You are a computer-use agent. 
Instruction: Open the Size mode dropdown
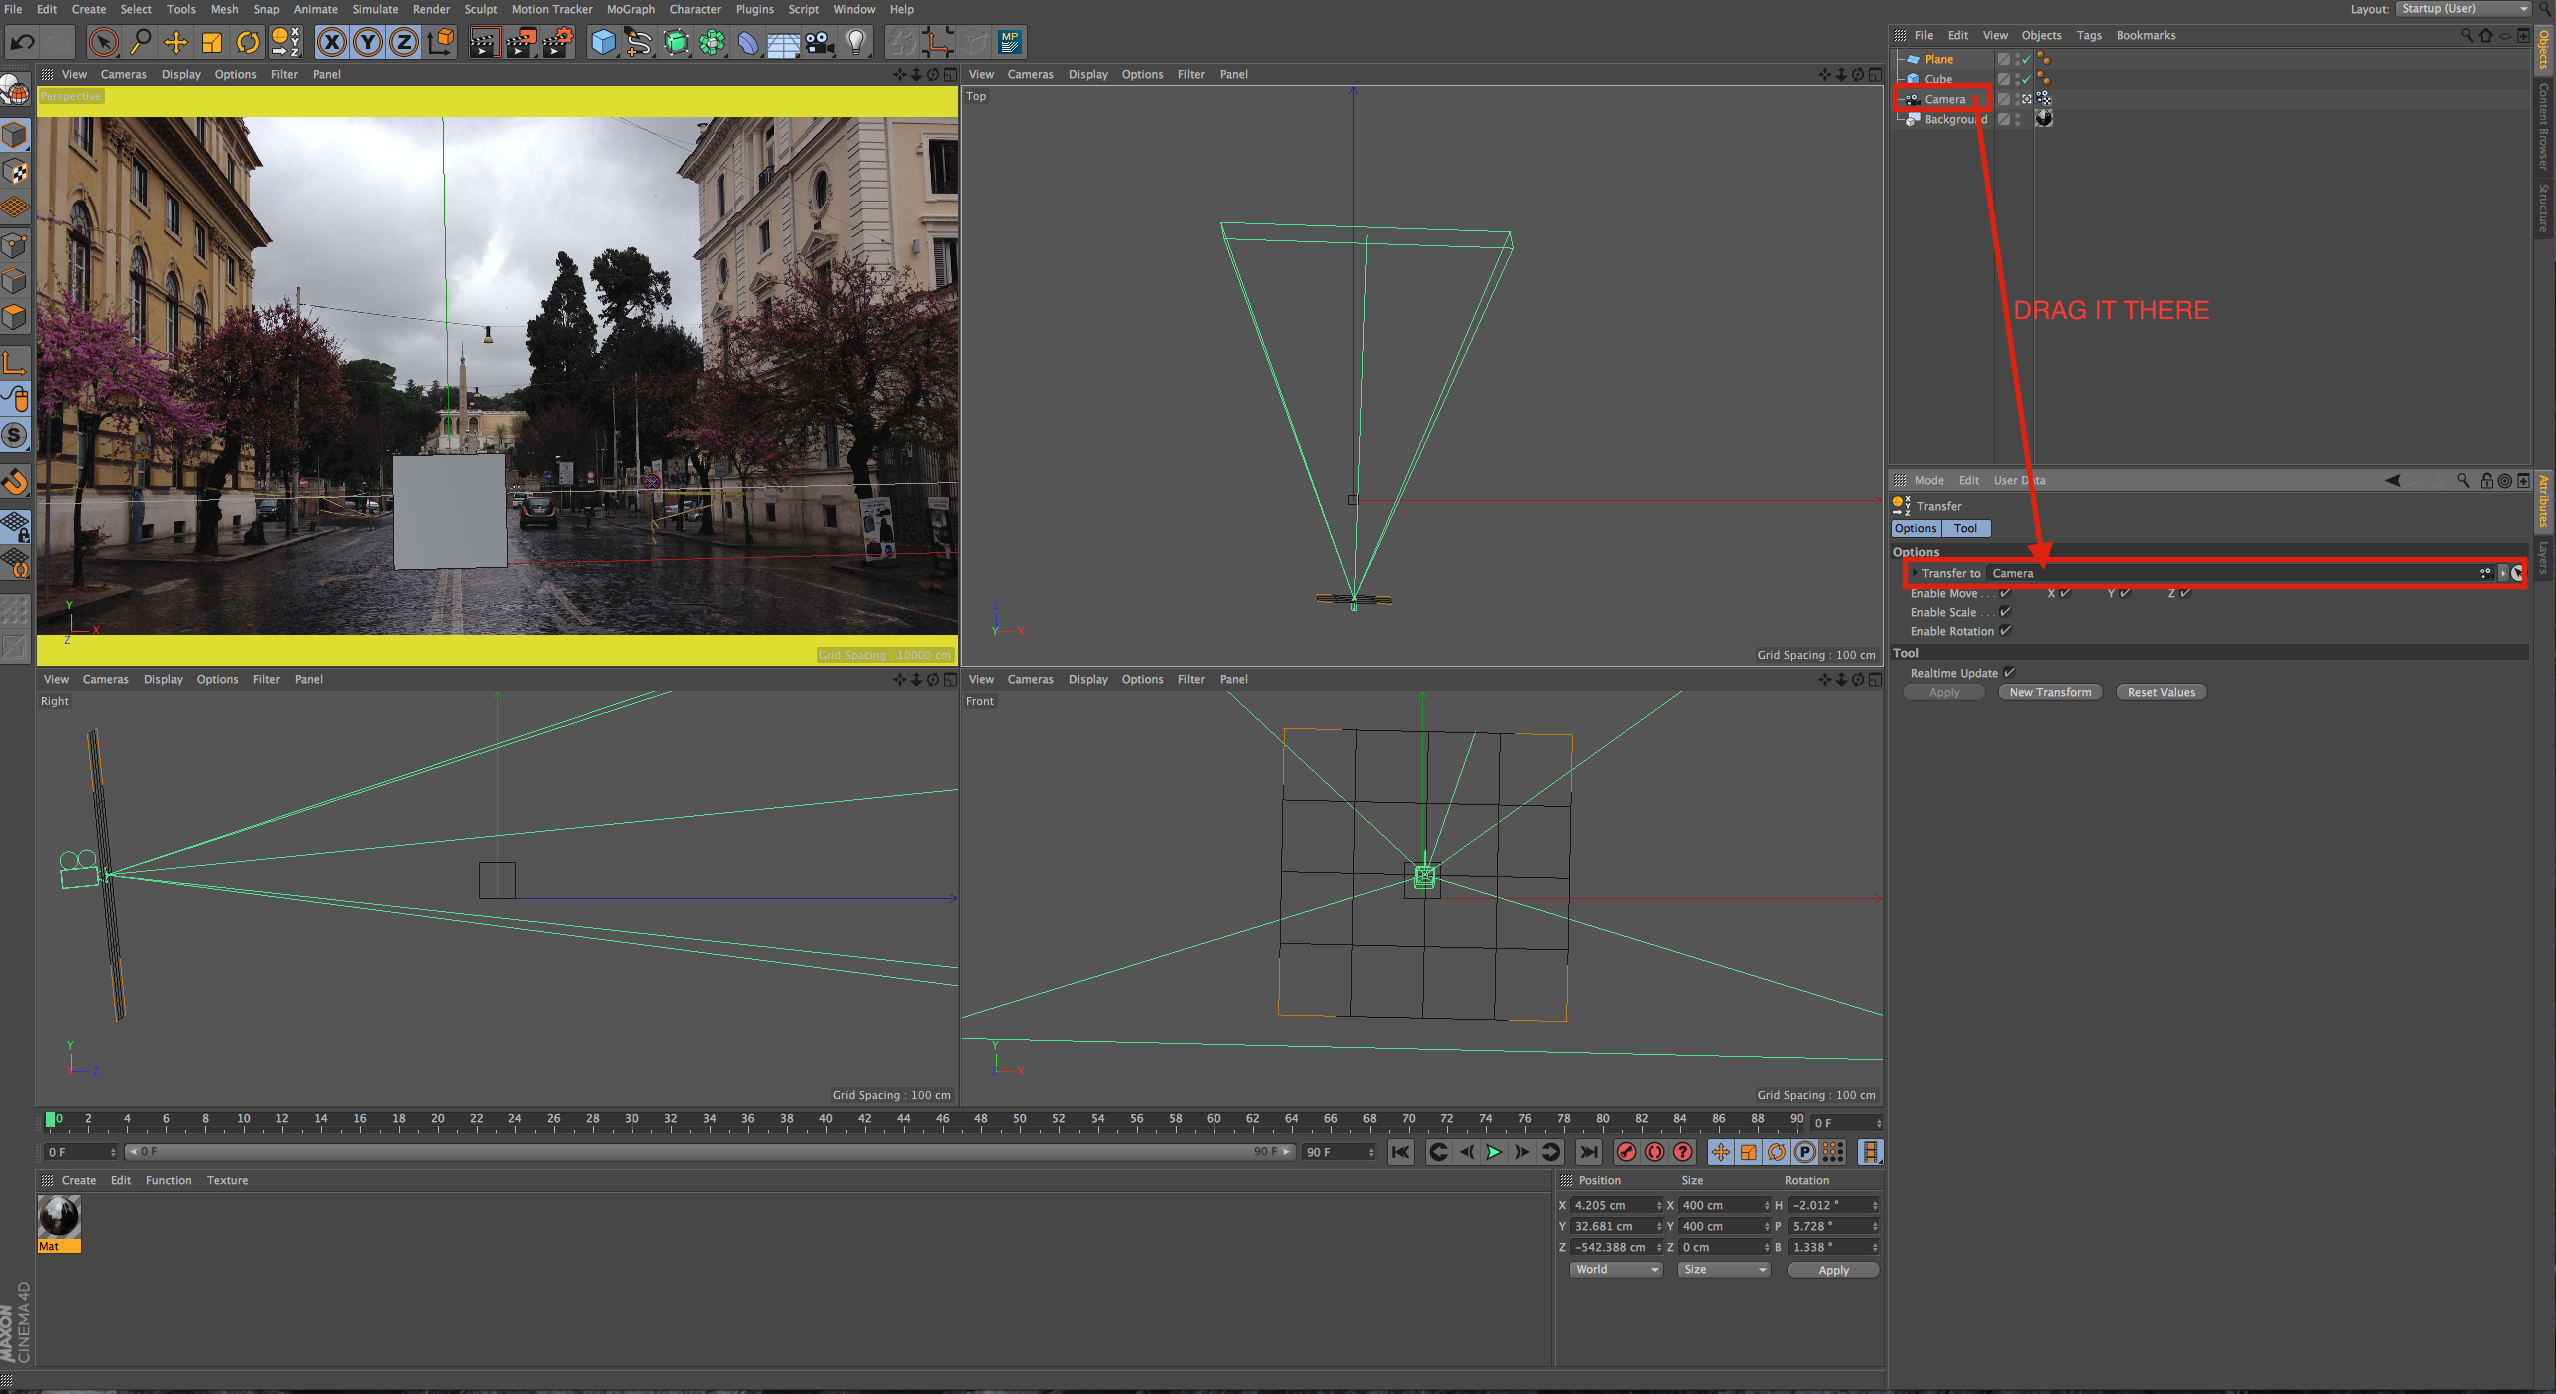(x=1724, y=1270)
